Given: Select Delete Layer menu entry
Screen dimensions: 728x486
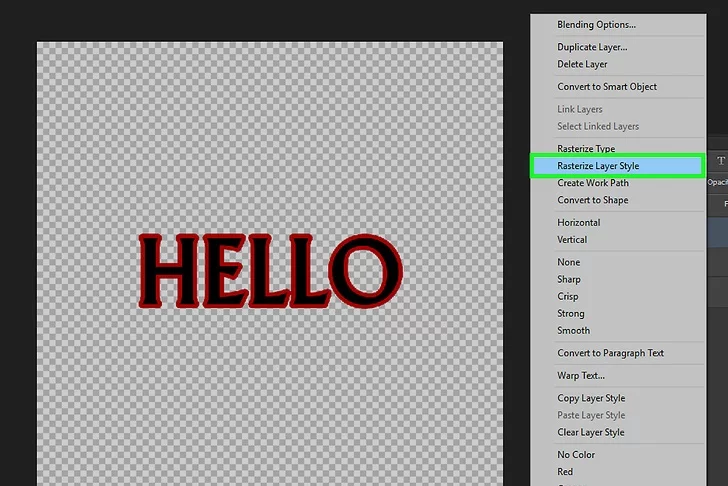Looking at the screenshot, I should (582, 64).
